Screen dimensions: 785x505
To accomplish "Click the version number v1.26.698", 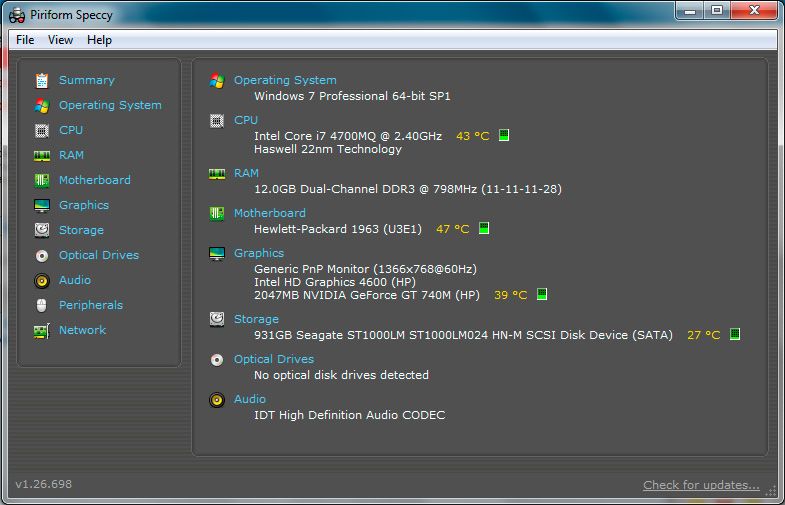I will [44, 484].
